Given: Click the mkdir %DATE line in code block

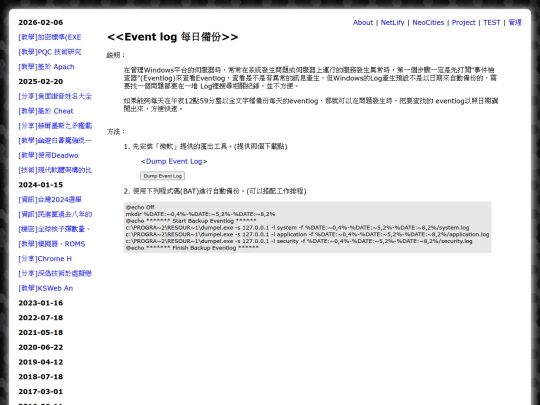Looking at the screenshot, I should (200, 214).
